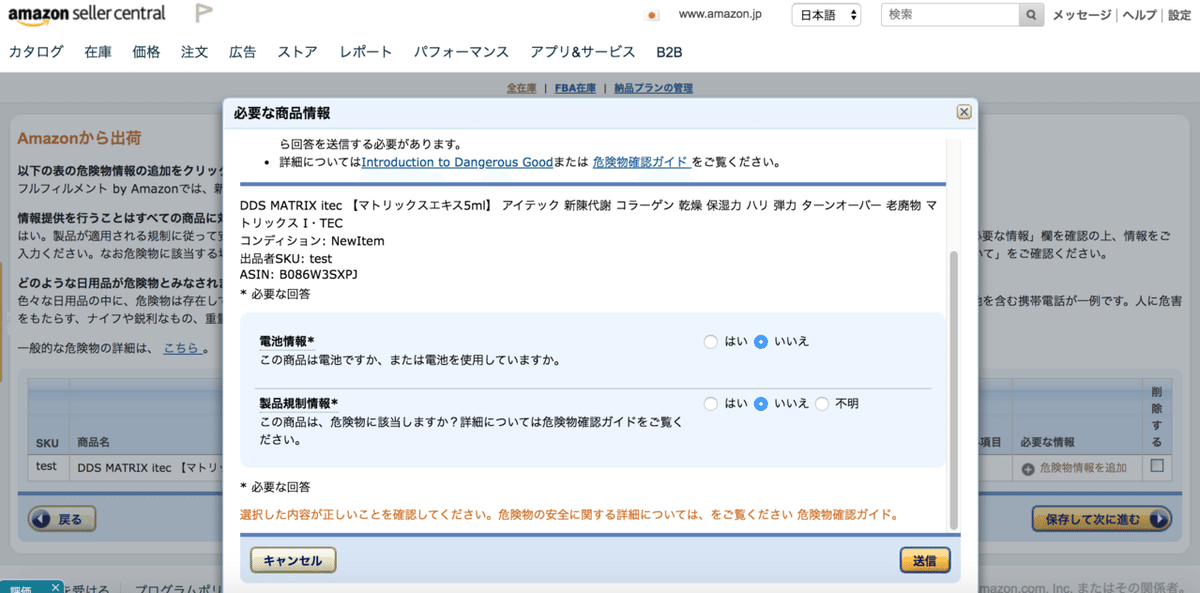The image size is (1200, 593).
Task: Open ヘルプ link in header
Action: [1139, 15]
